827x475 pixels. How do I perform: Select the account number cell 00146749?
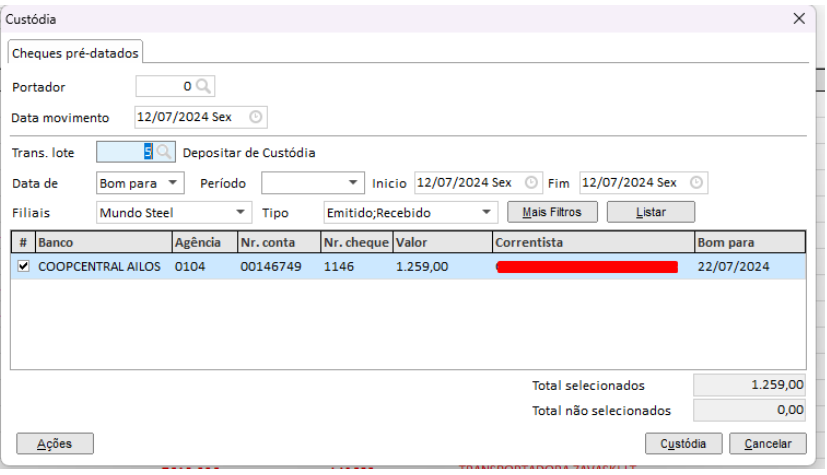click(x=279, y=266)
